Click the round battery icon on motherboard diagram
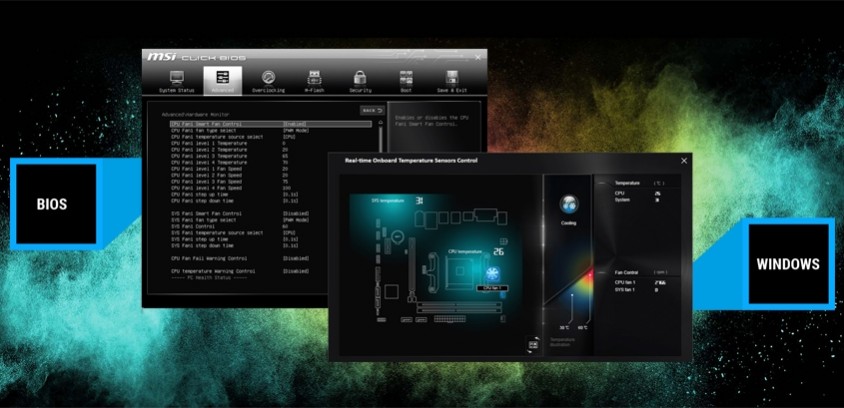844x408 pixels. click(x=397, y=236)
